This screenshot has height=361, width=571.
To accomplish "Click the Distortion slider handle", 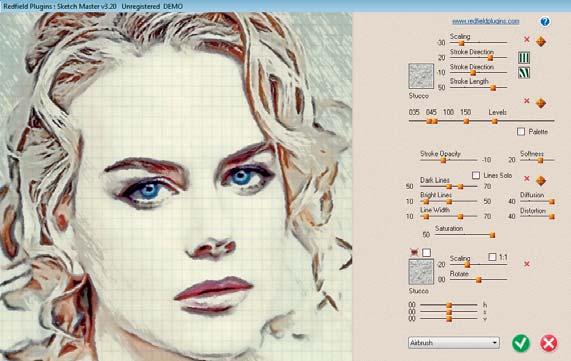I will (x=552, y=216).
